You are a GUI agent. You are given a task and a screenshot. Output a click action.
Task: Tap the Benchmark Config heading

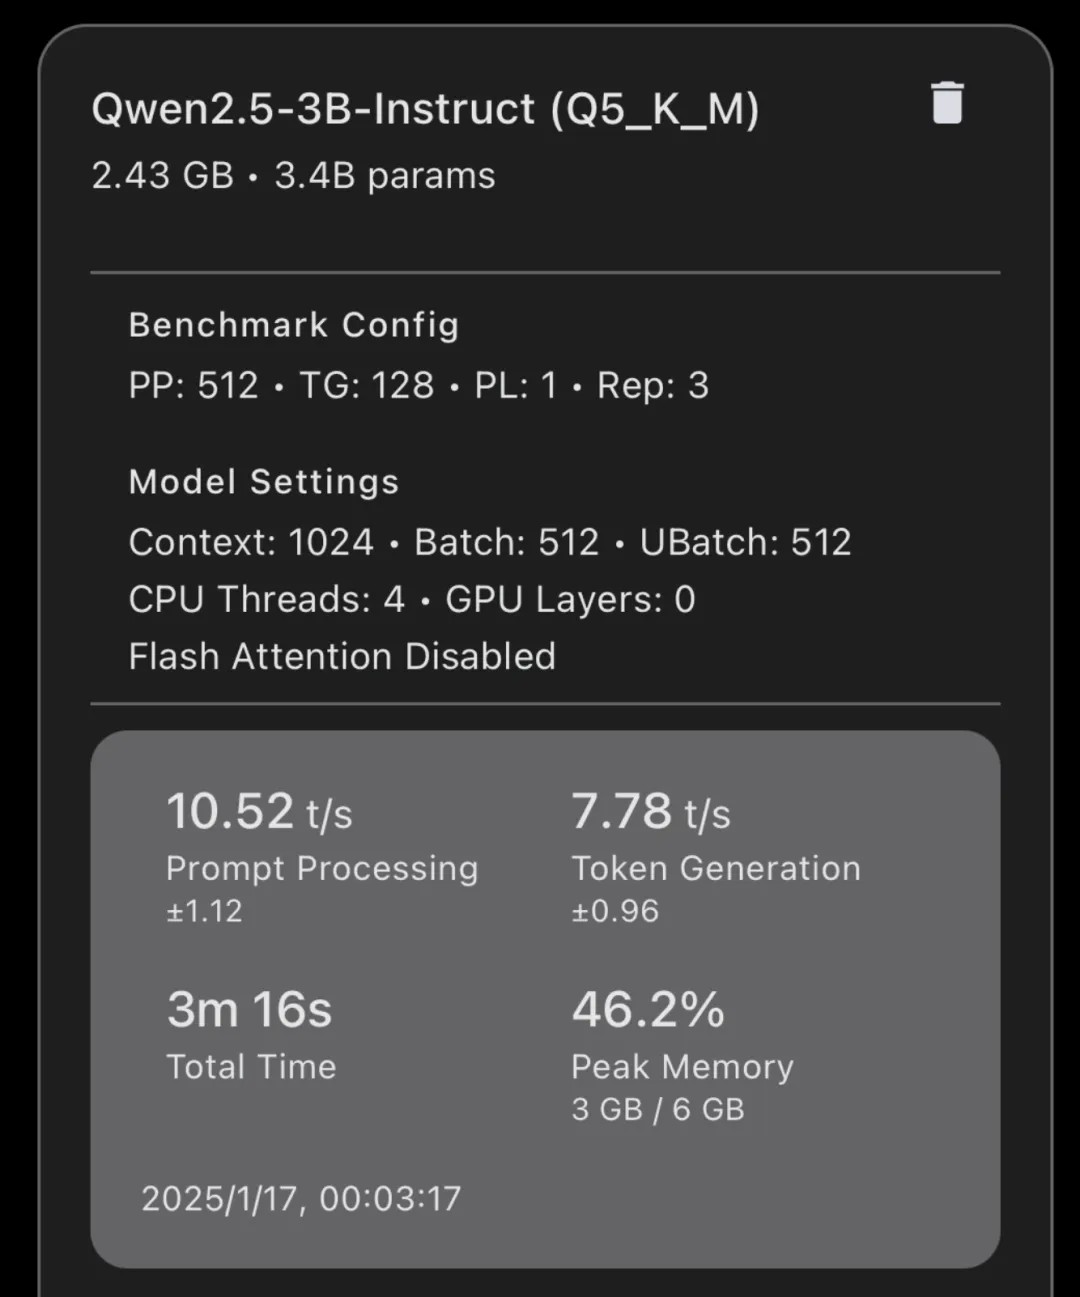click(x=294, y=325)
